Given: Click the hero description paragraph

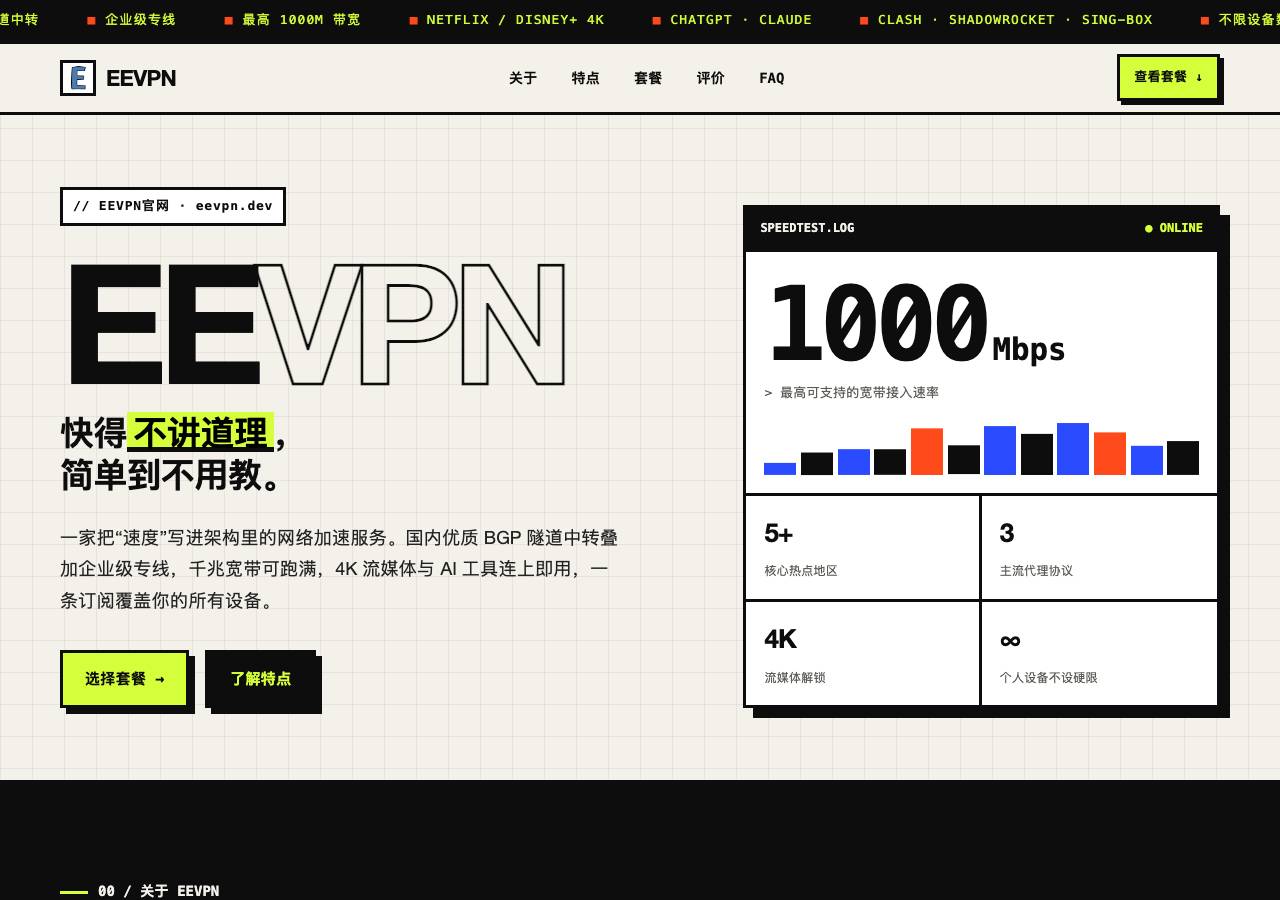Looking at the screenshot, I should [x=339, y=569].
